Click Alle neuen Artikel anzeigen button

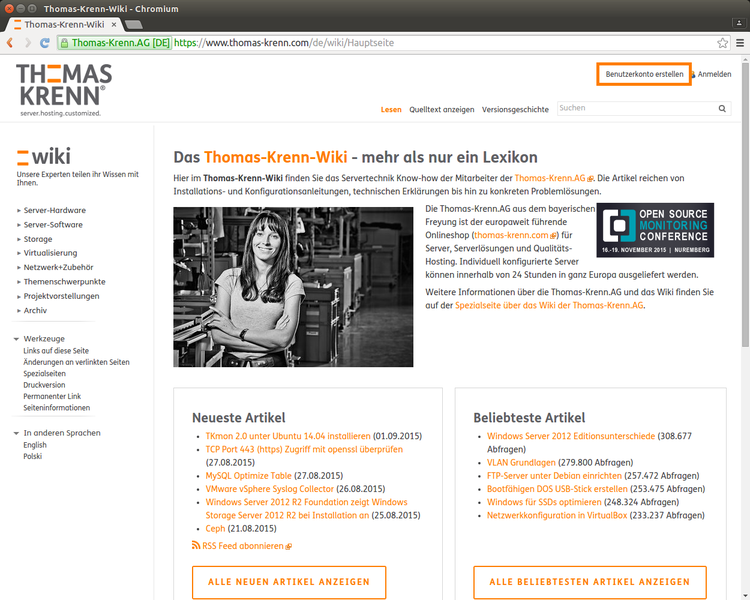pyautogui.click(x=289, y=582)
